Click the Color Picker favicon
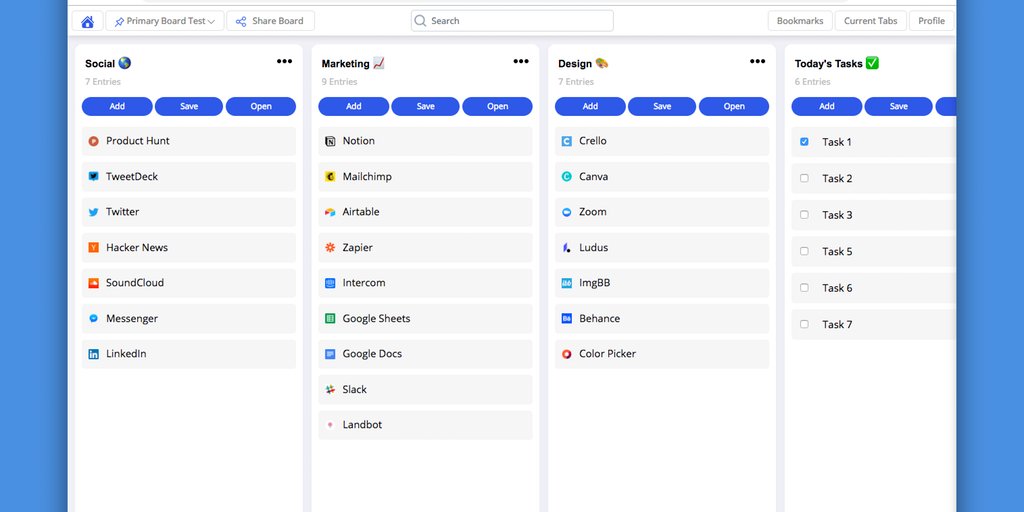1024x512 pixels. 566,354
